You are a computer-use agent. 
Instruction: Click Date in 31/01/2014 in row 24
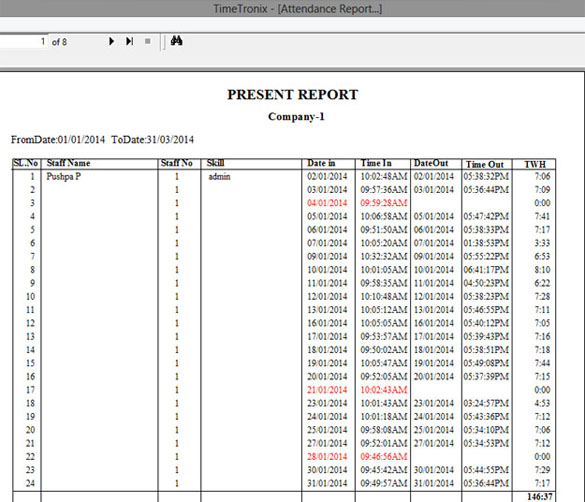(327, 483)
